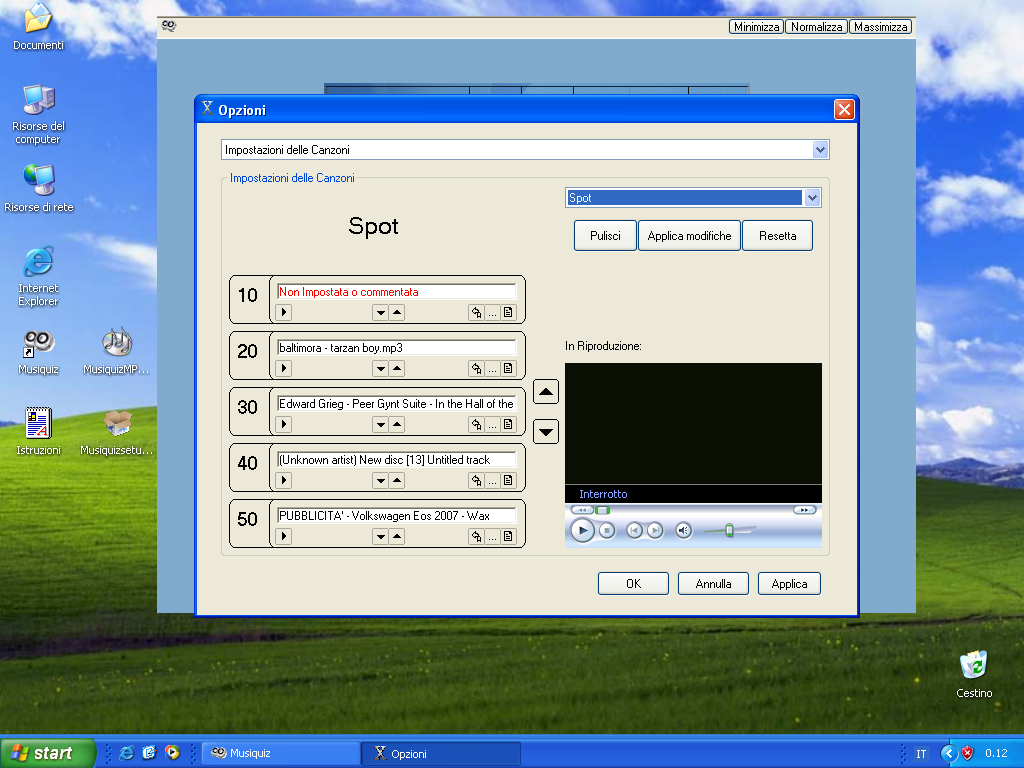
Task: Click the fast forward button in player
Action: click(804, 510)
